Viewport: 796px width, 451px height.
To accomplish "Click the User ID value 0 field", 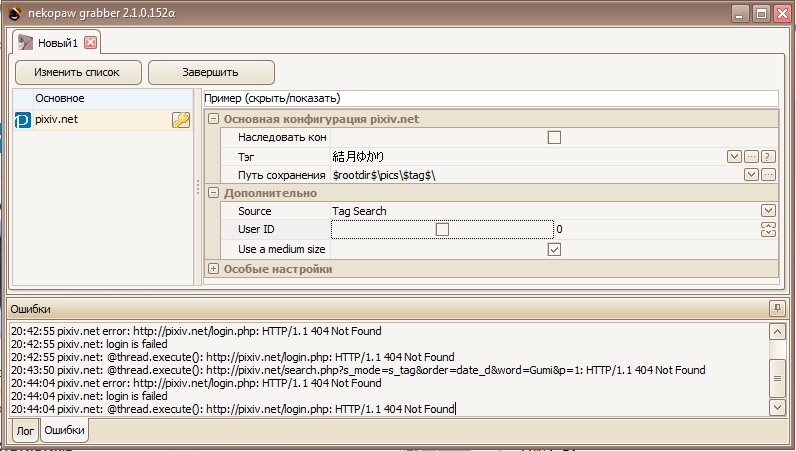I will (x=657, y=230).
